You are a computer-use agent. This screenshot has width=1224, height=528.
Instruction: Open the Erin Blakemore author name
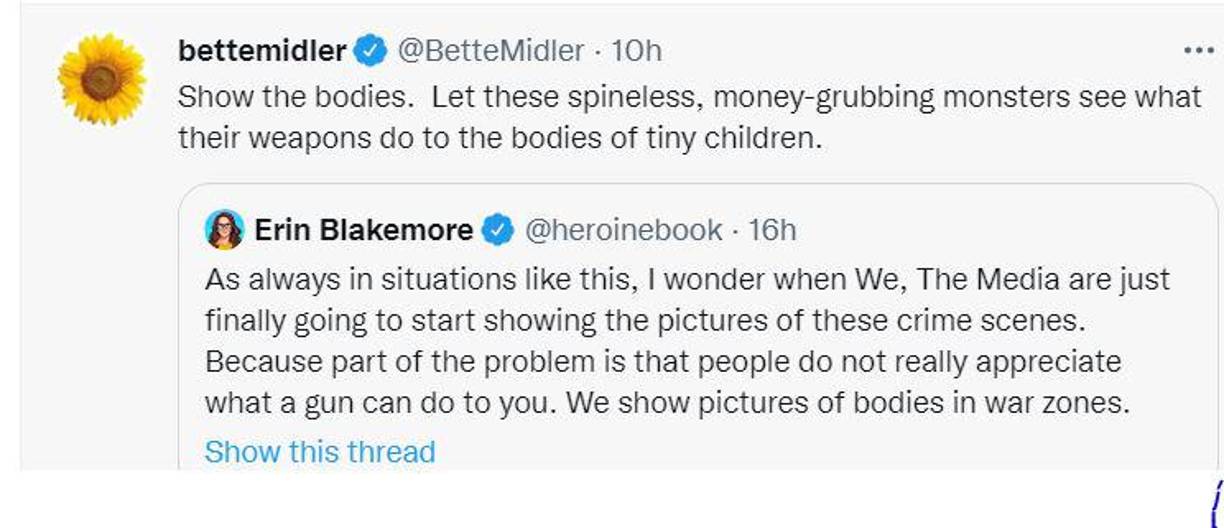pos(364,231)
